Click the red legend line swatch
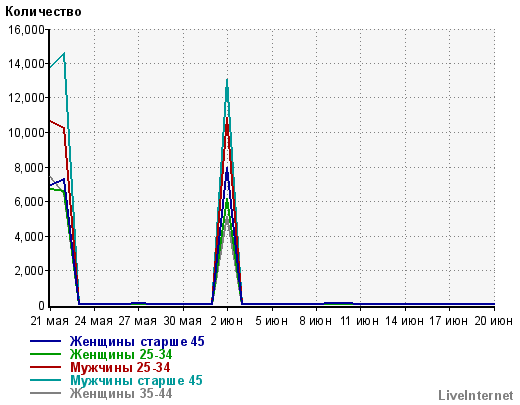The width and height of the screenshot is (520, 405). 45,367
